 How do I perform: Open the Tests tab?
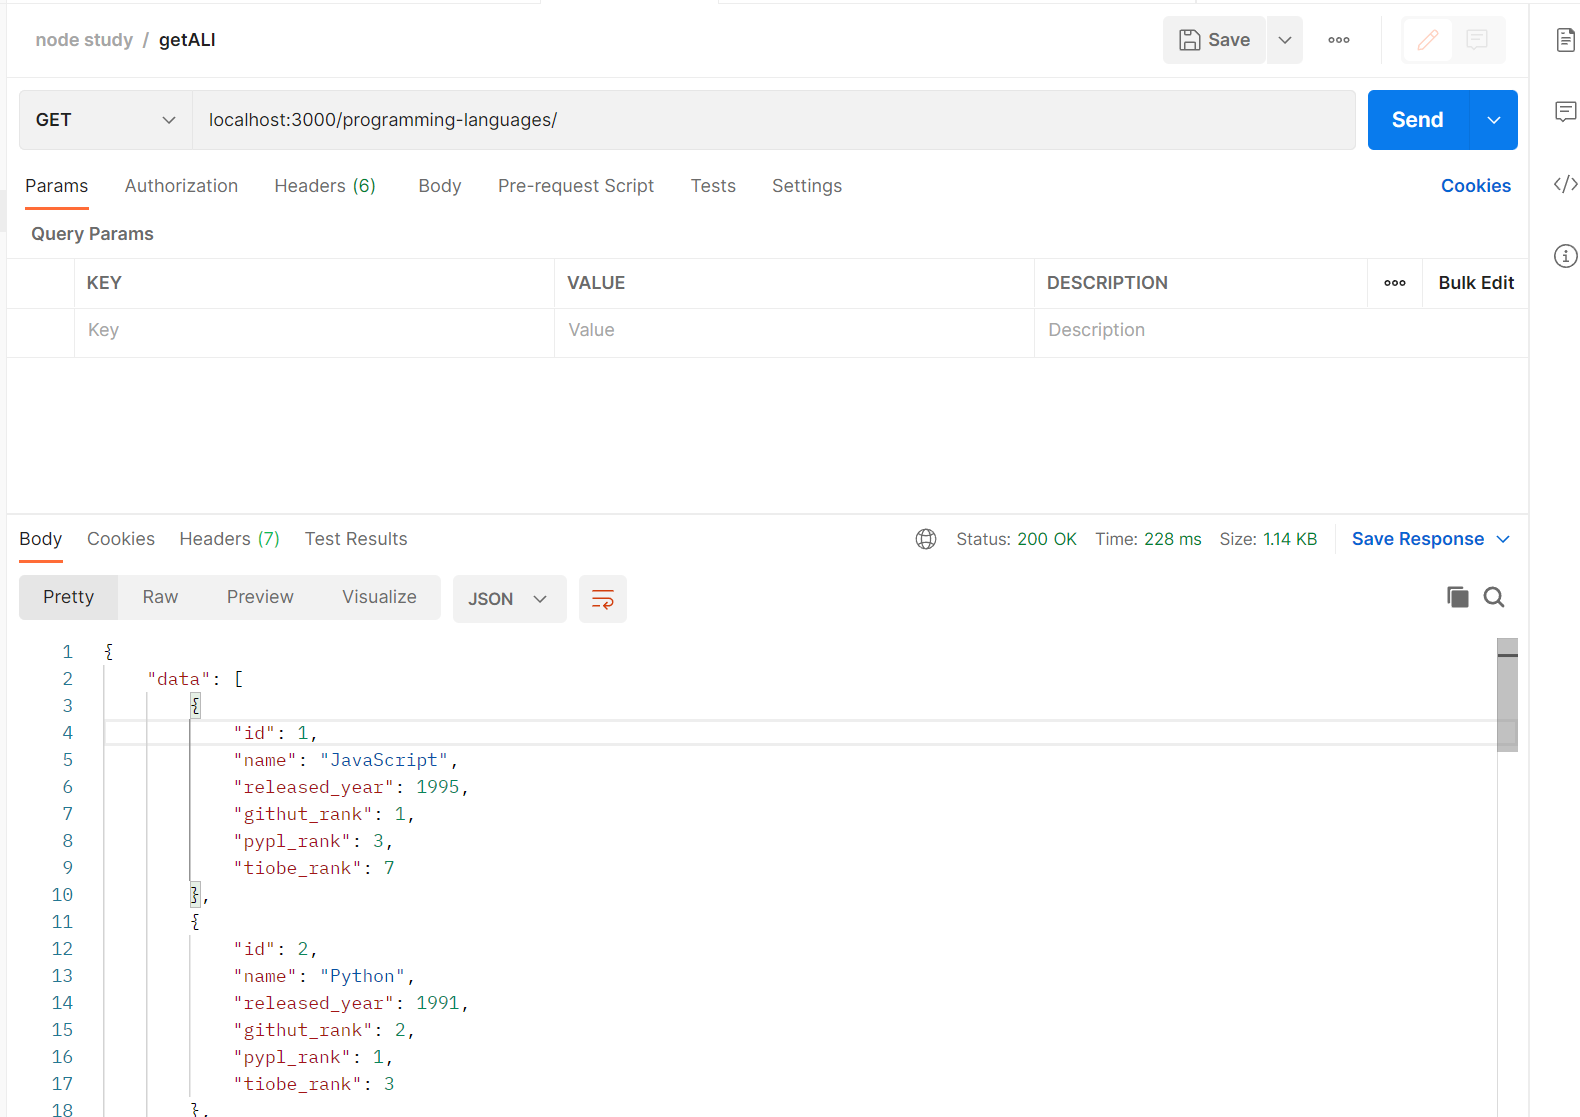[713, 186]
